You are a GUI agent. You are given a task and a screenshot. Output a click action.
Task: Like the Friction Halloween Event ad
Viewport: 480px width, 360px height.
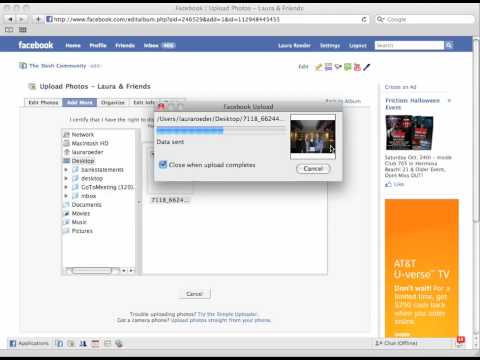tap(395, 184)
